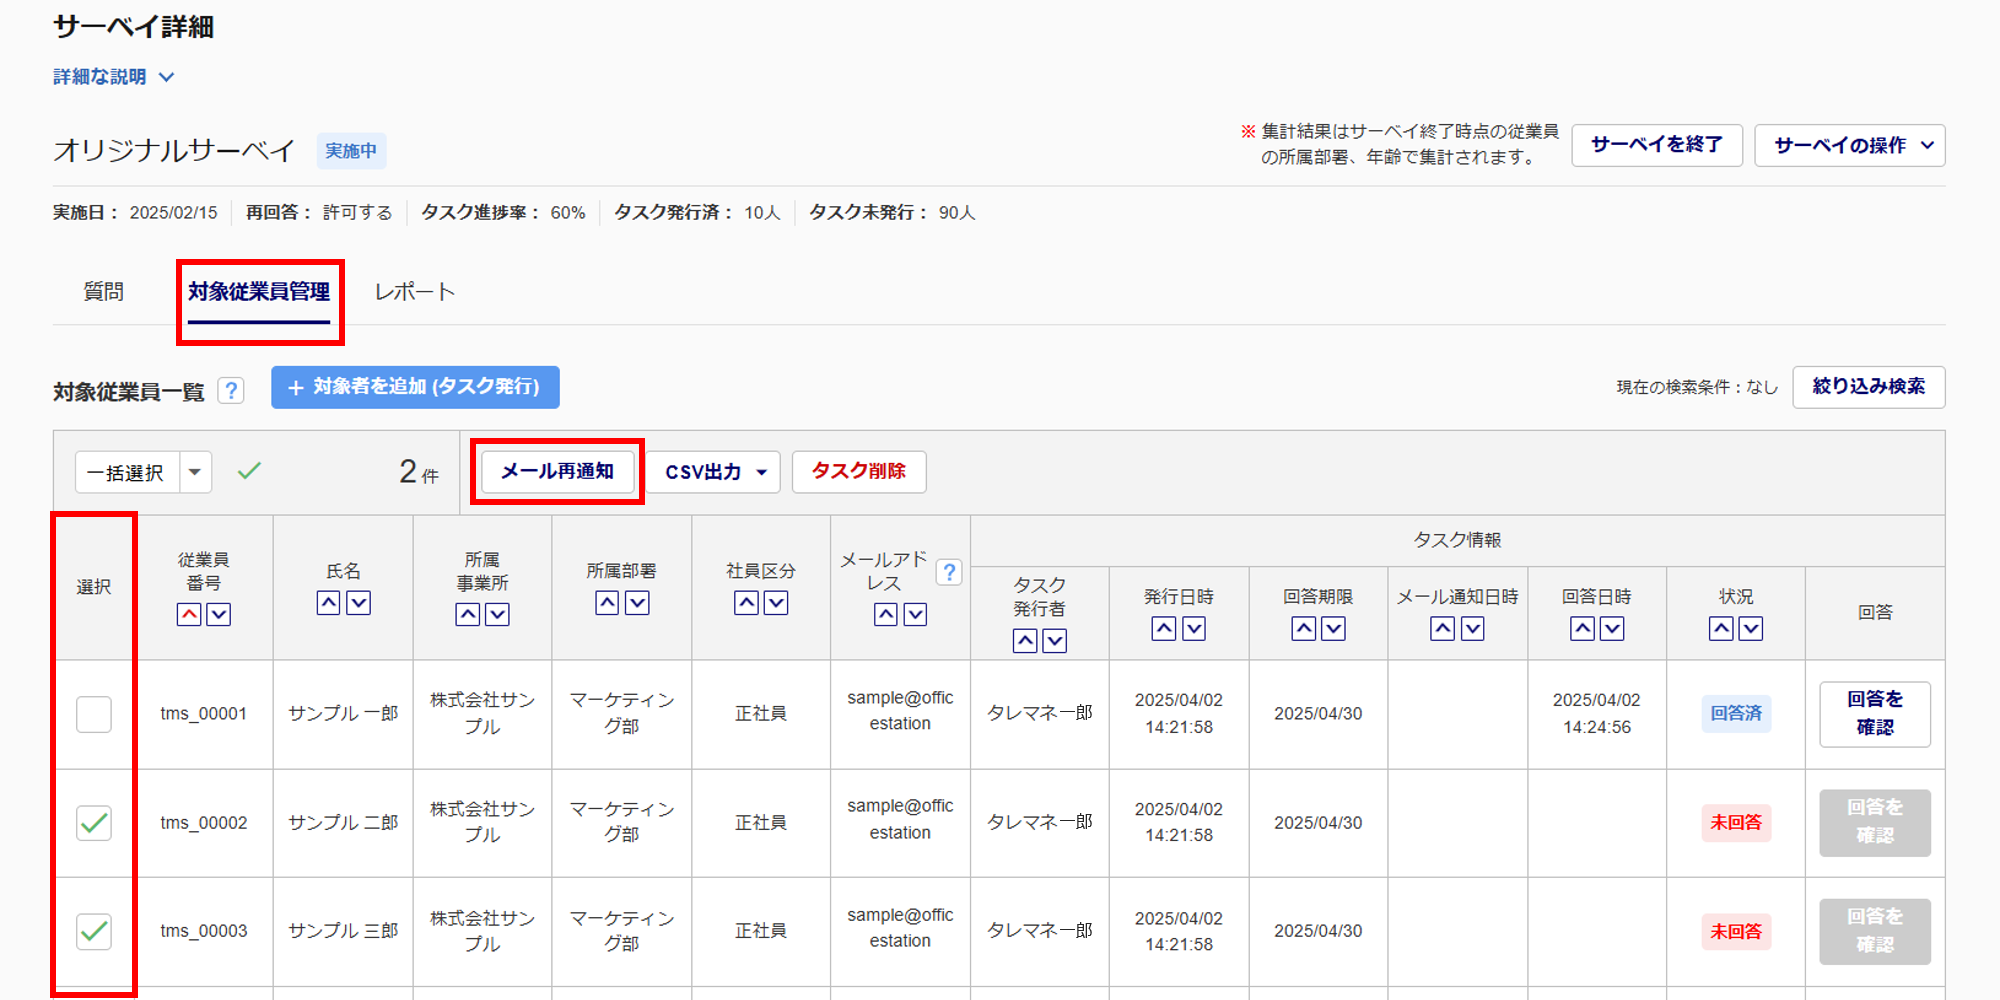Click 未回答 badge for tms_00002
Screen dimensions: 2000x1000
(x=1736, y=822)
